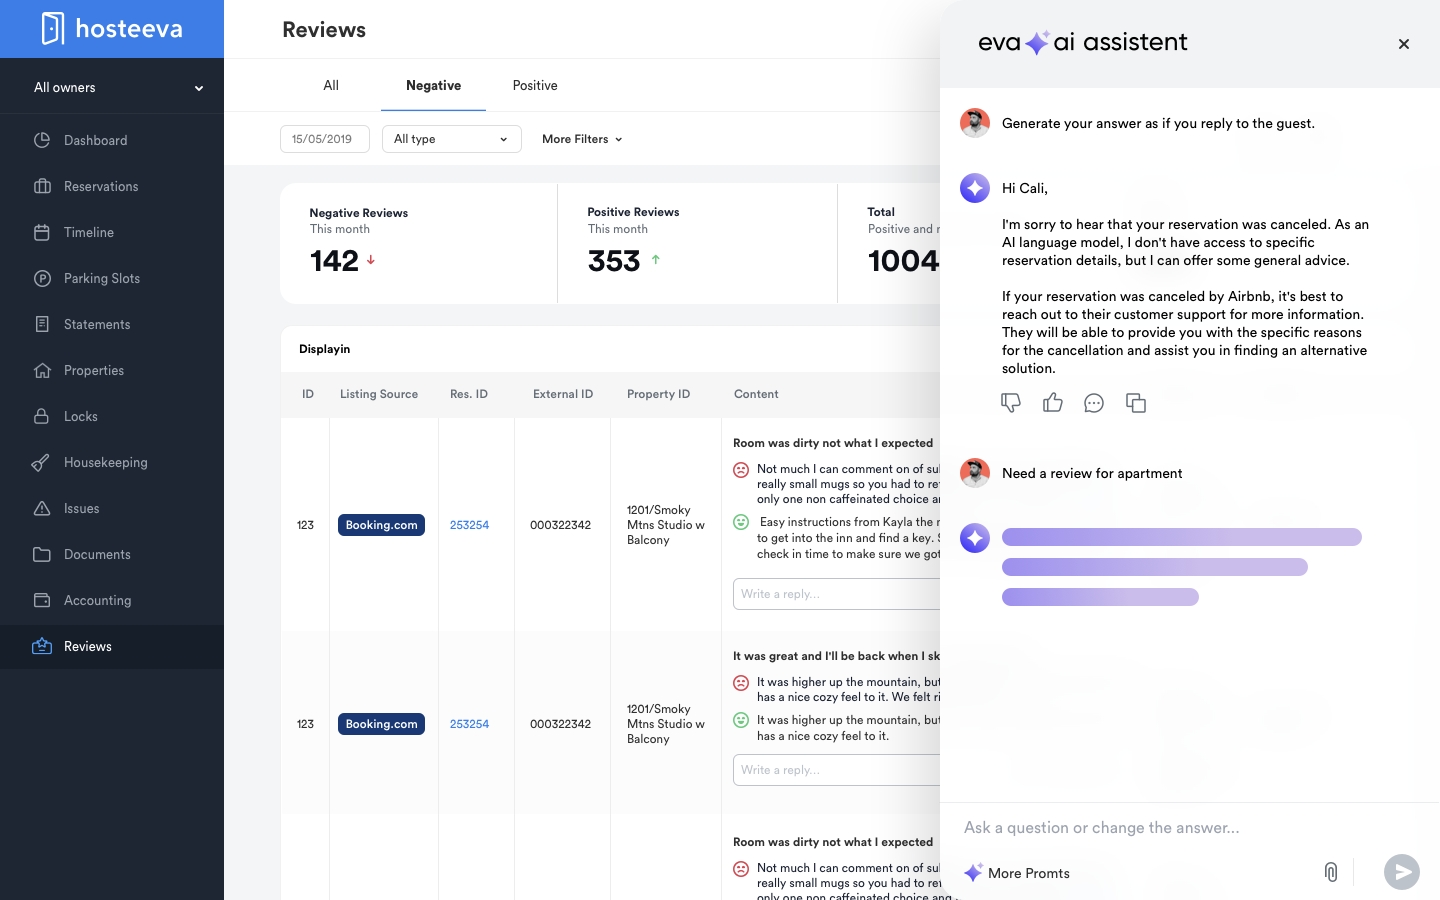Open the Parking Slots section

pyautogui.click(x=101, y=278)
